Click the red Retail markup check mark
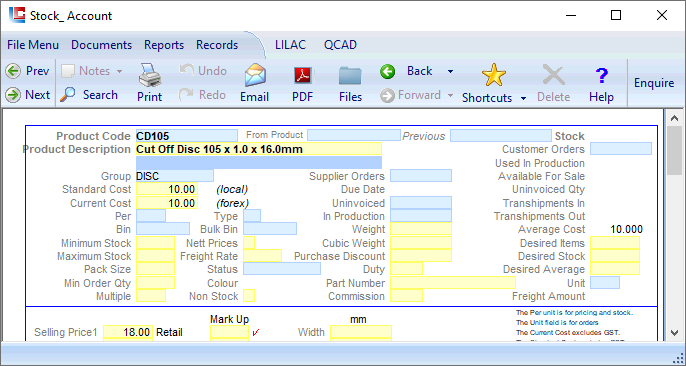Screen dimensions: 686x366 pos(256,333)
